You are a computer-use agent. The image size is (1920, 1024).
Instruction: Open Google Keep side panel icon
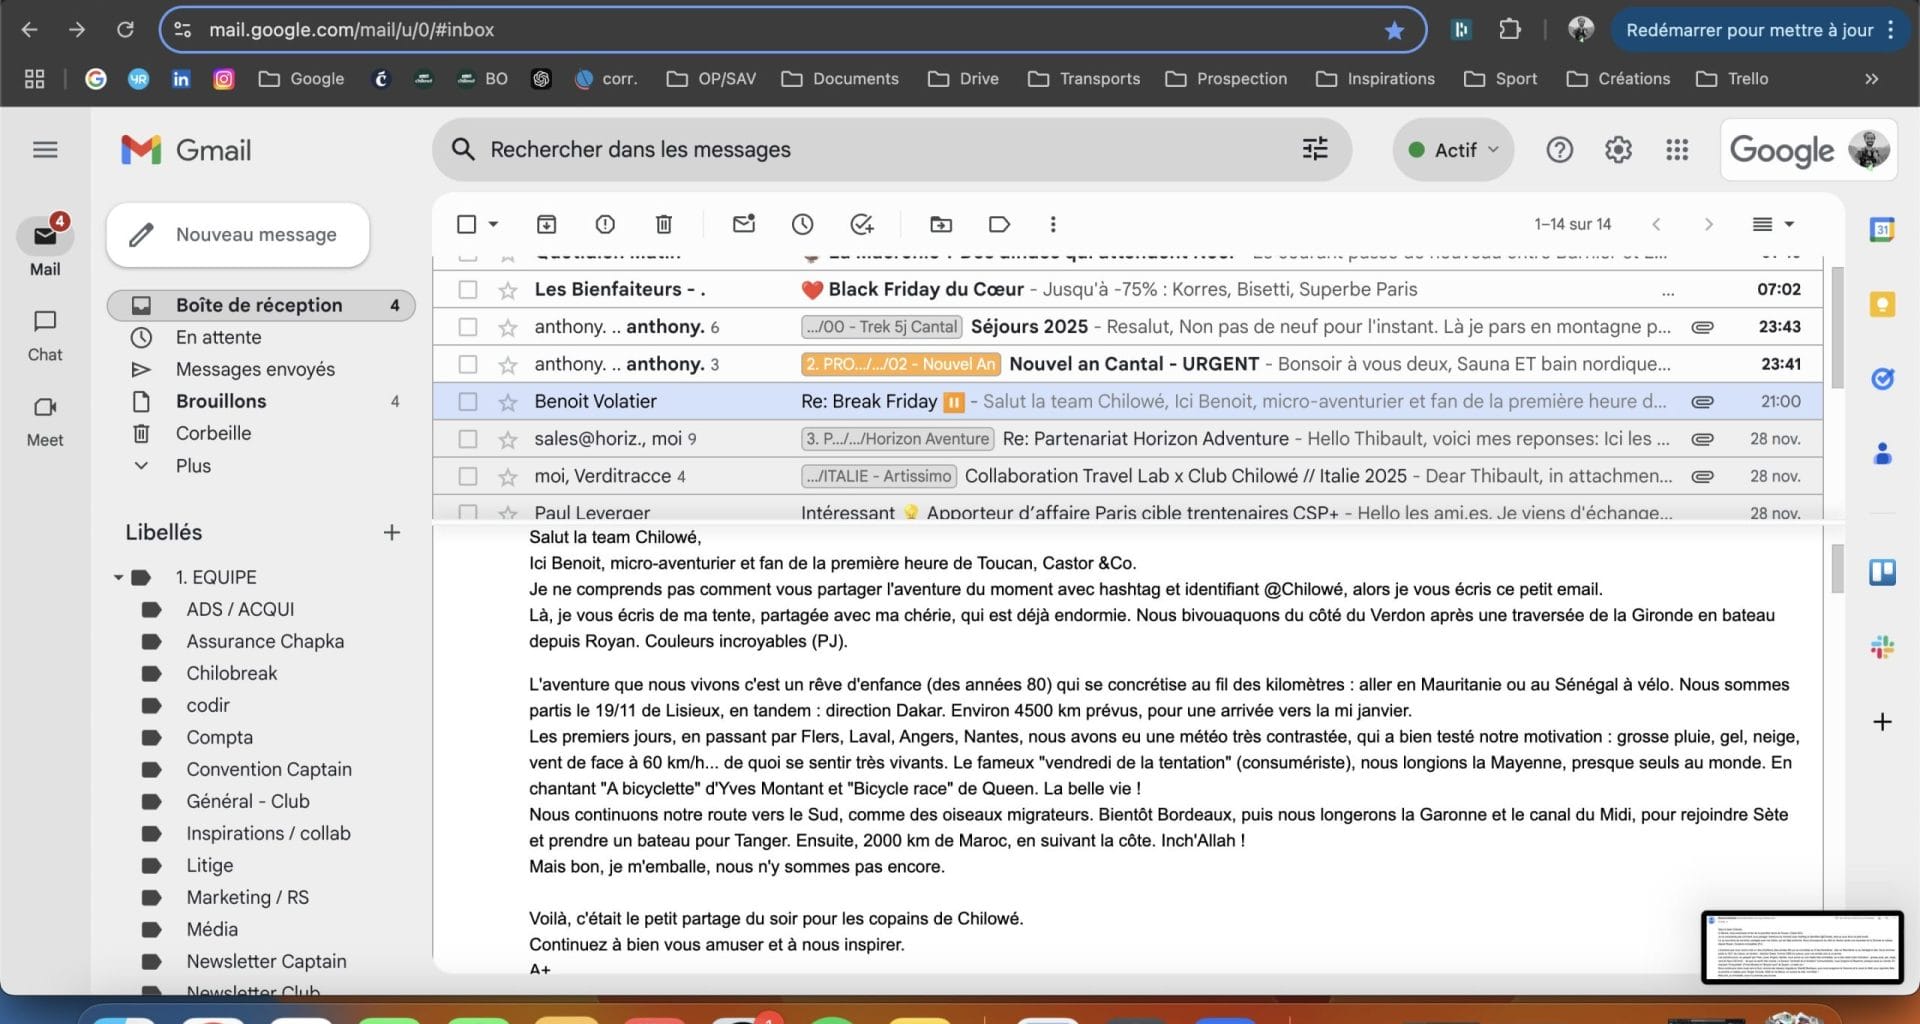click(1882, 304)
